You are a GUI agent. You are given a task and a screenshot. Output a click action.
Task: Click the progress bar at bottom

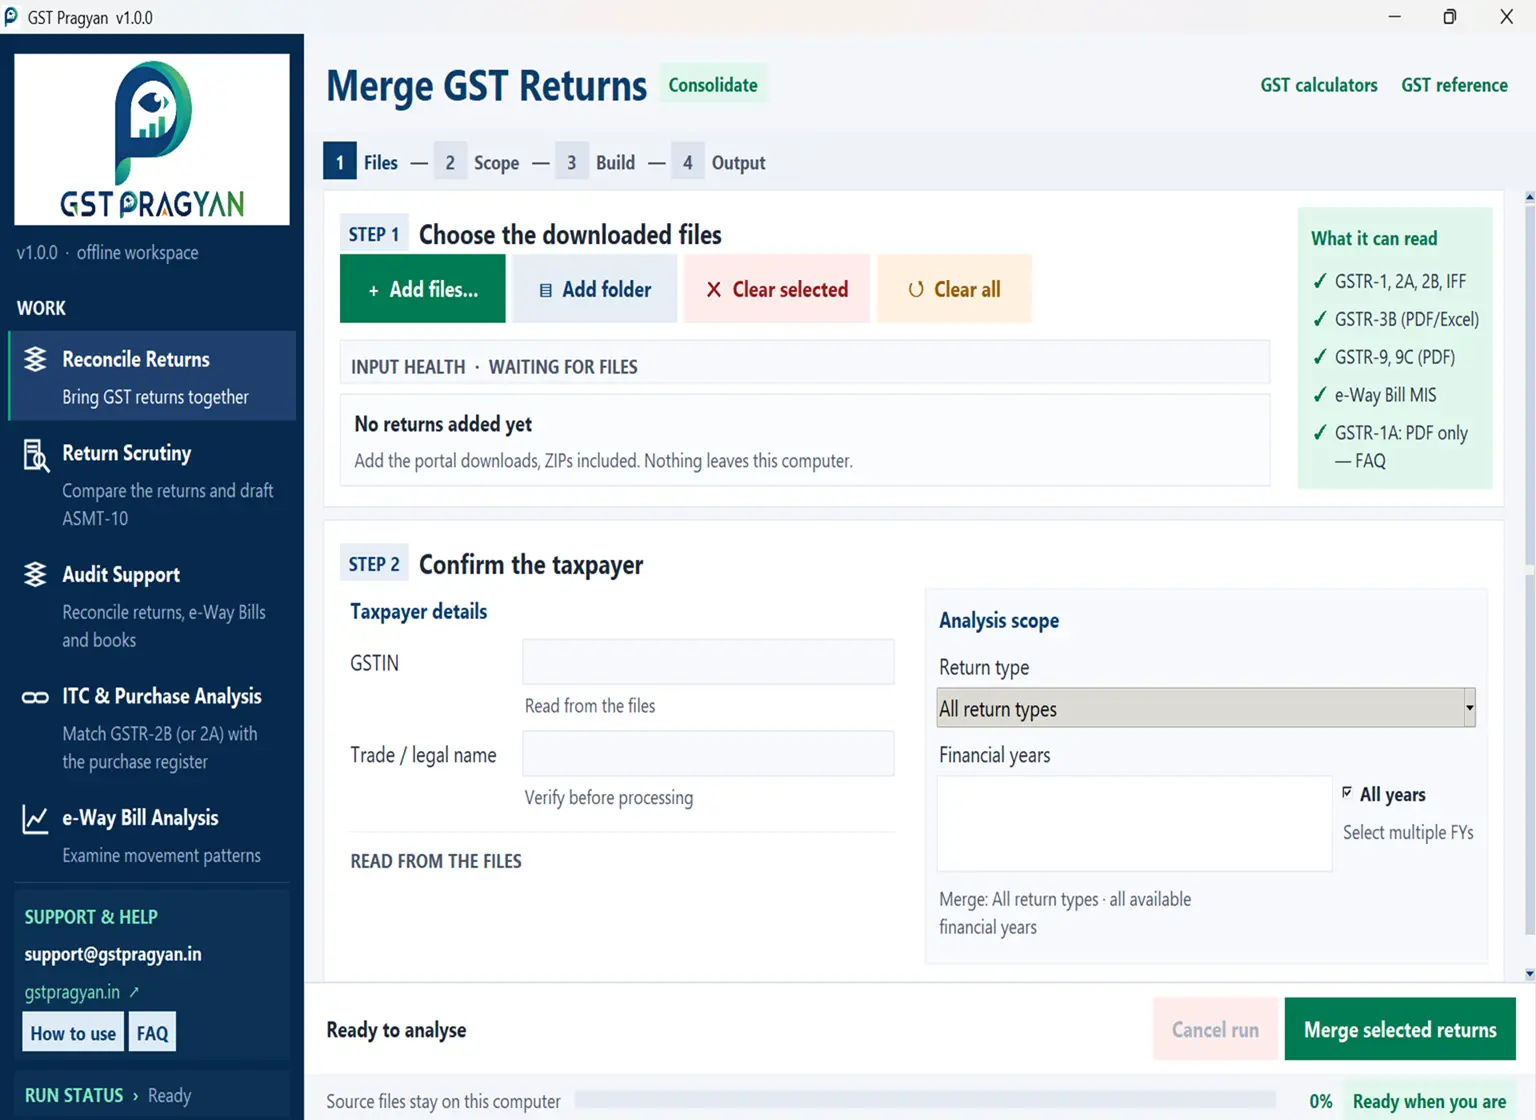(925, 1101)
